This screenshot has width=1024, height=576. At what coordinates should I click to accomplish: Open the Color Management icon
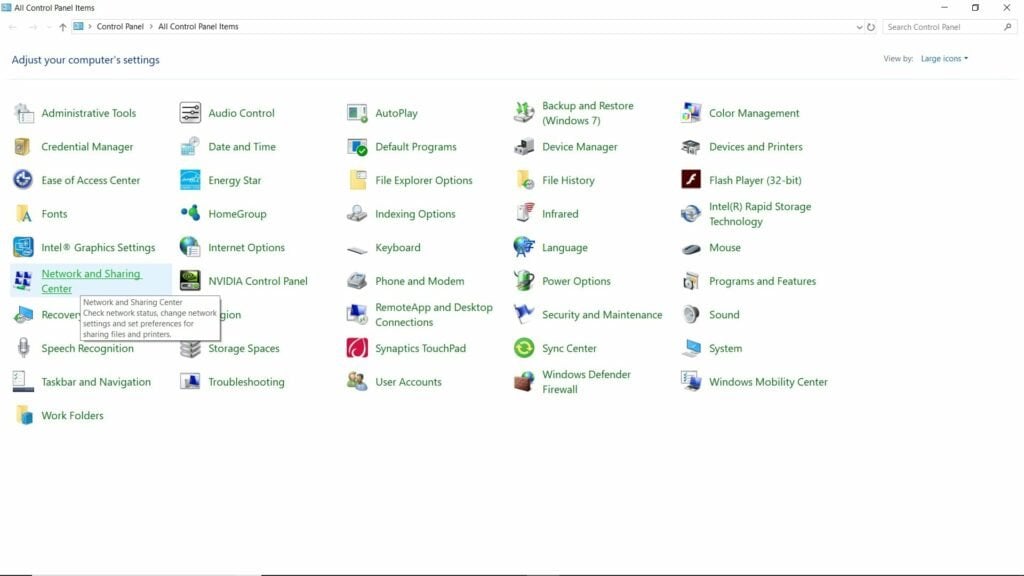click(x=691, y=113)
